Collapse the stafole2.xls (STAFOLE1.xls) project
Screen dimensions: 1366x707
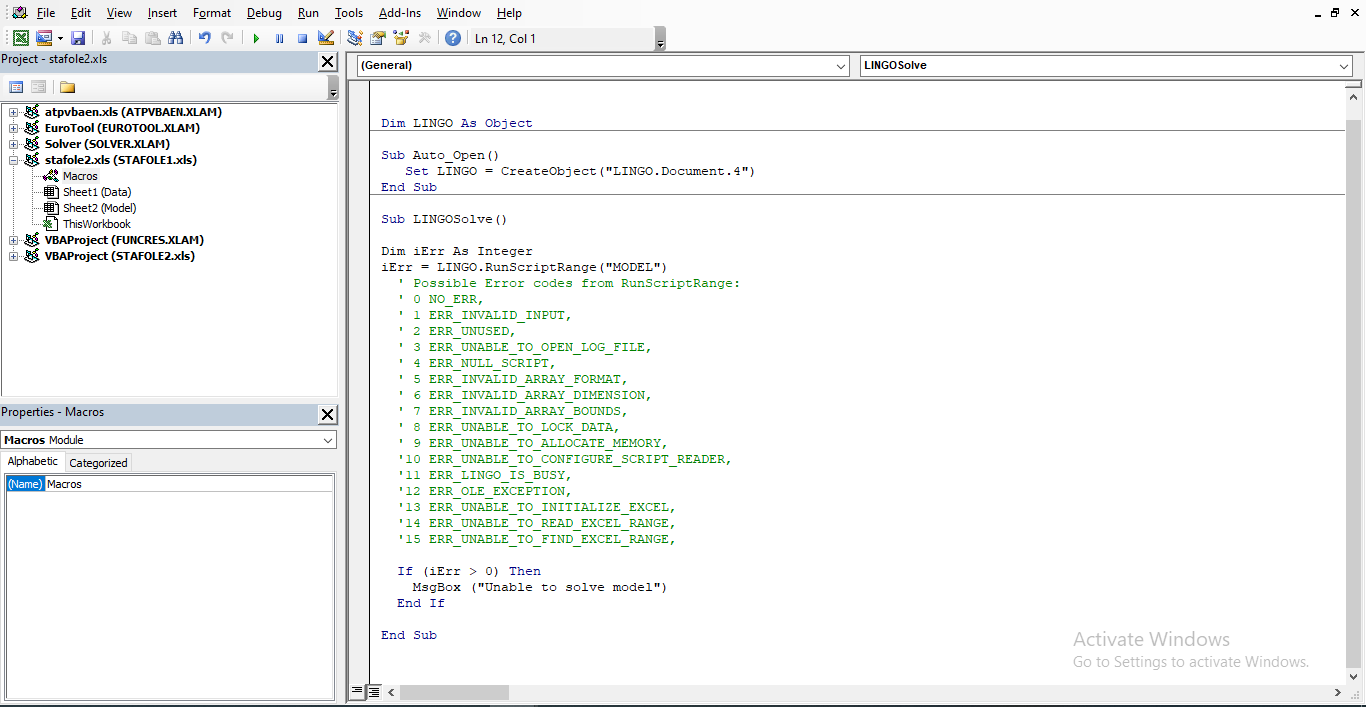coord(13,159)
